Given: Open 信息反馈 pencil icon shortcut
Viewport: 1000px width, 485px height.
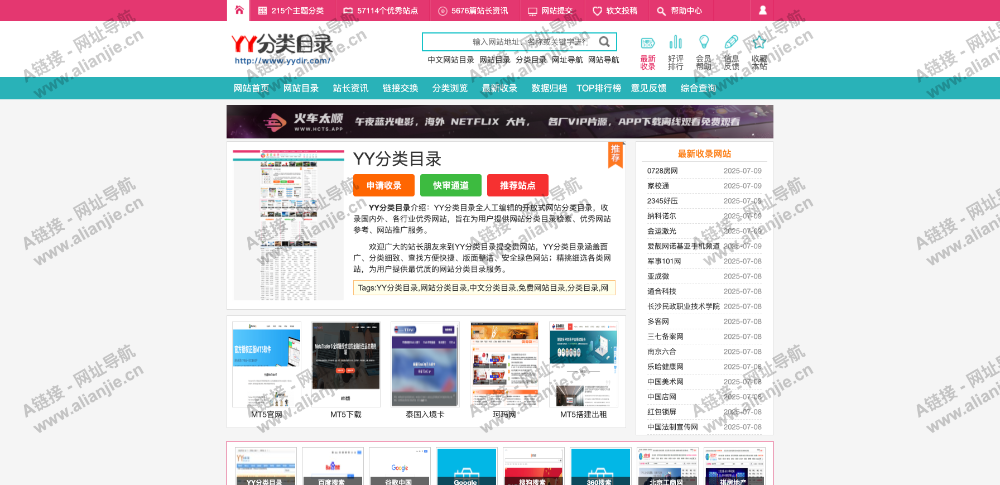Looking at the screenshot, I should pyautogui.click(x=732, y=43).
